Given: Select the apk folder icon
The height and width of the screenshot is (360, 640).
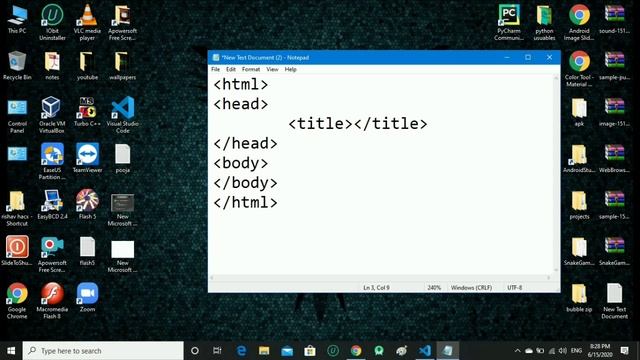Looking at the screenshot, I should (x=579, y=112).
